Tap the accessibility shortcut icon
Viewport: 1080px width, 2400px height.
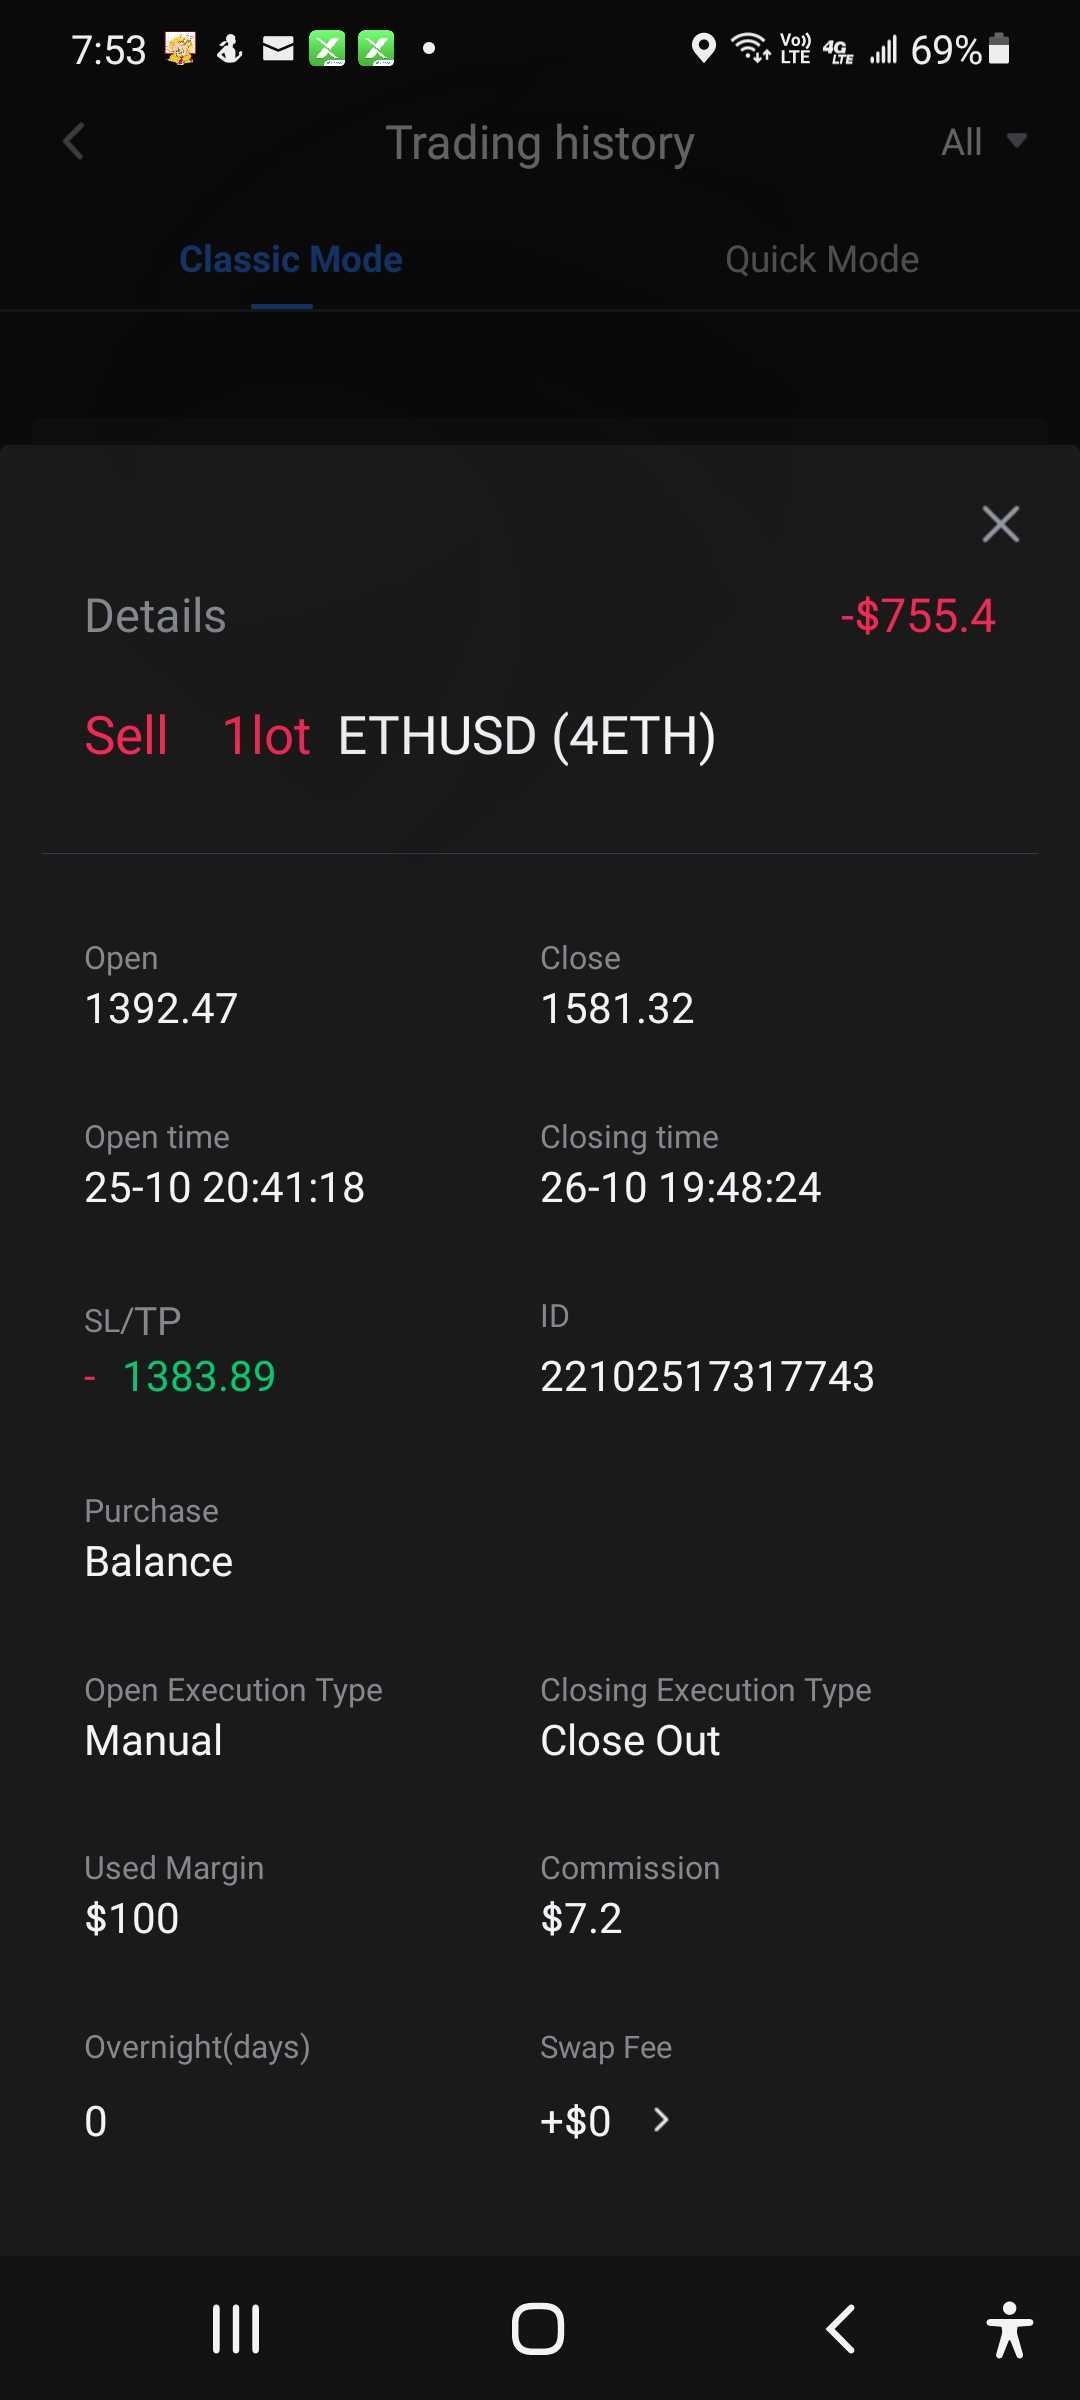point(1009,2329)
